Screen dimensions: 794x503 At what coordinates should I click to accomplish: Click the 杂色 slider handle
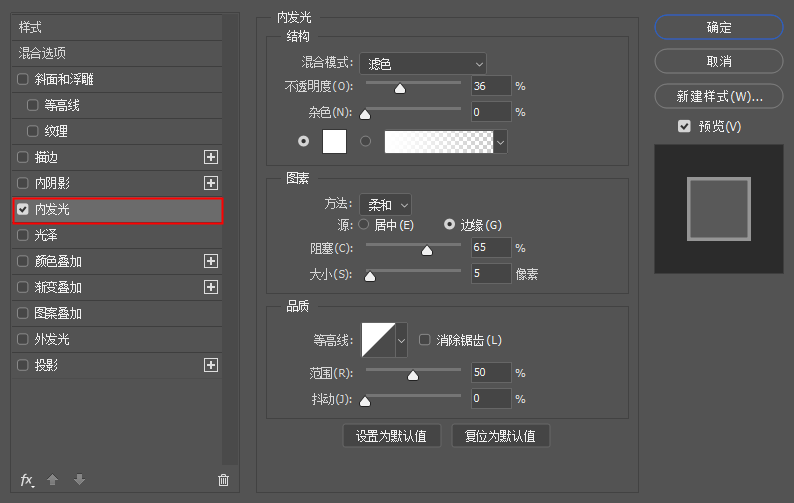point(365,114)
